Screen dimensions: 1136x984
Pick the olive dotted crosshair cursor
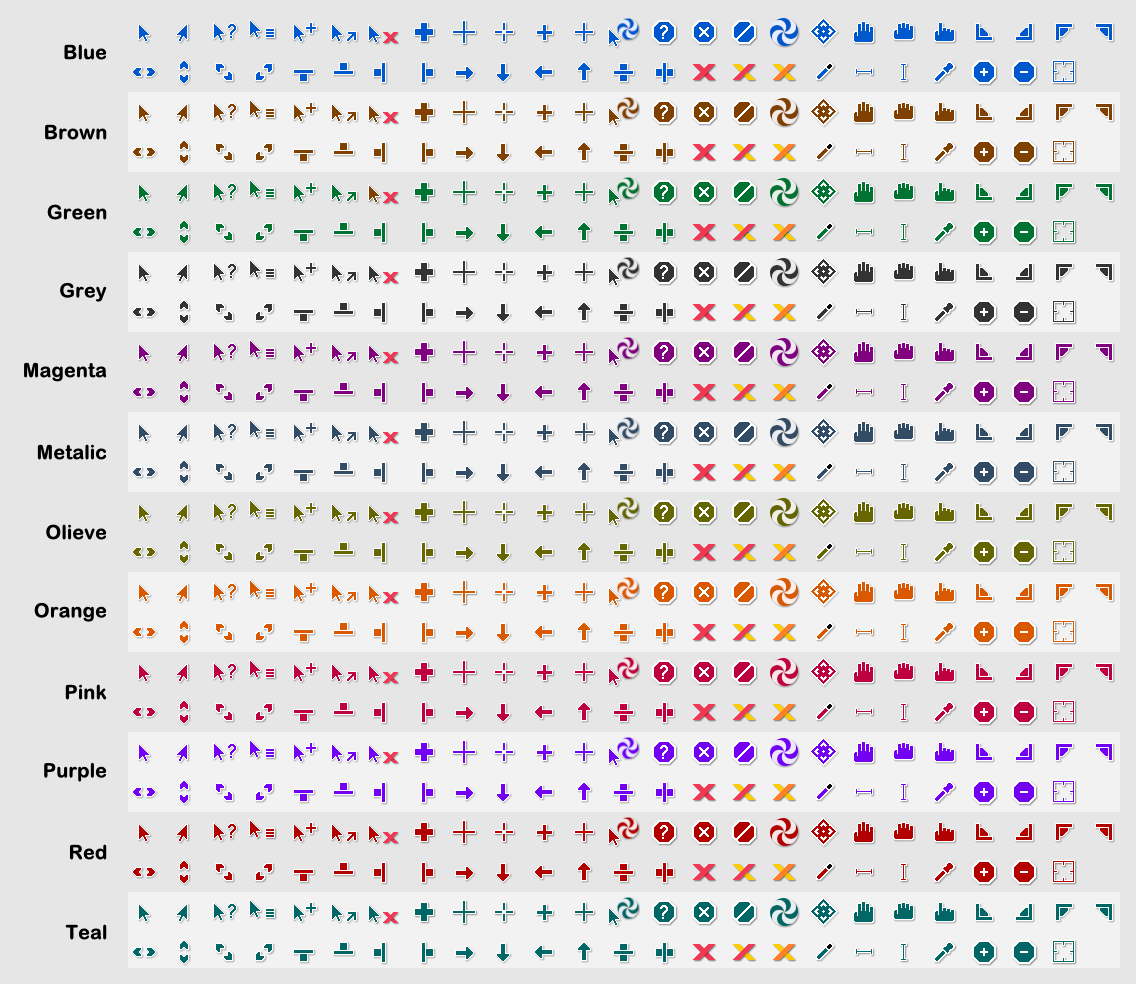point(504,513)
